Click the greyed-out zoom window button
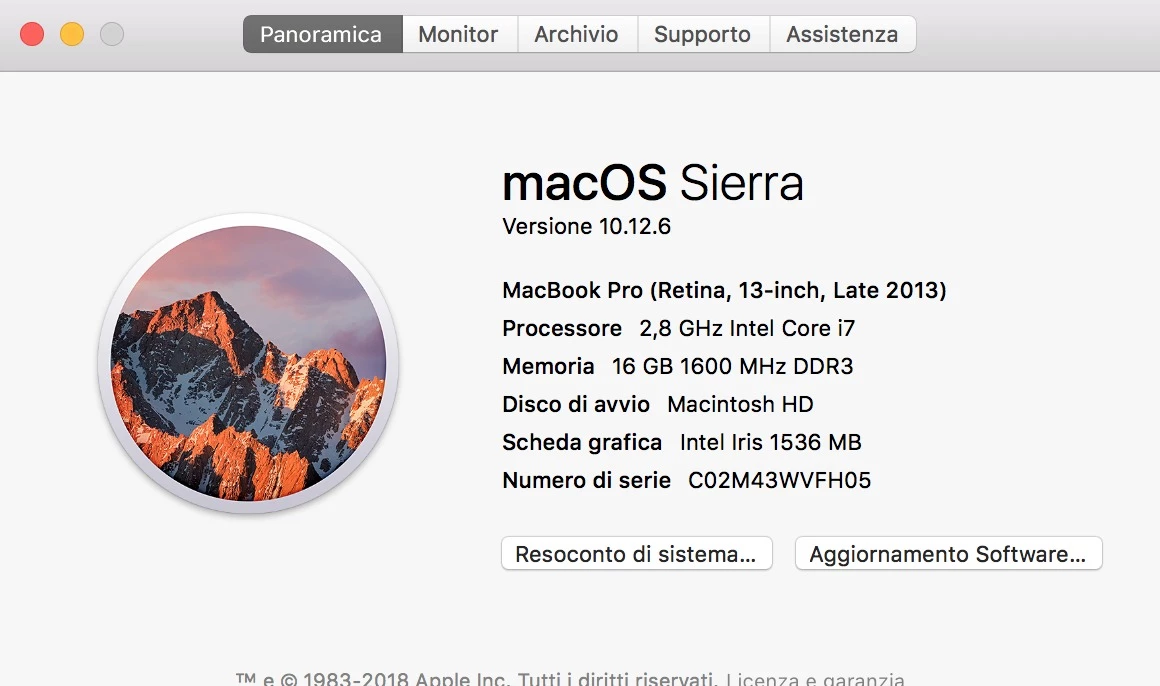This screenshot has width=1160, height=686. (x=112, y=34)
